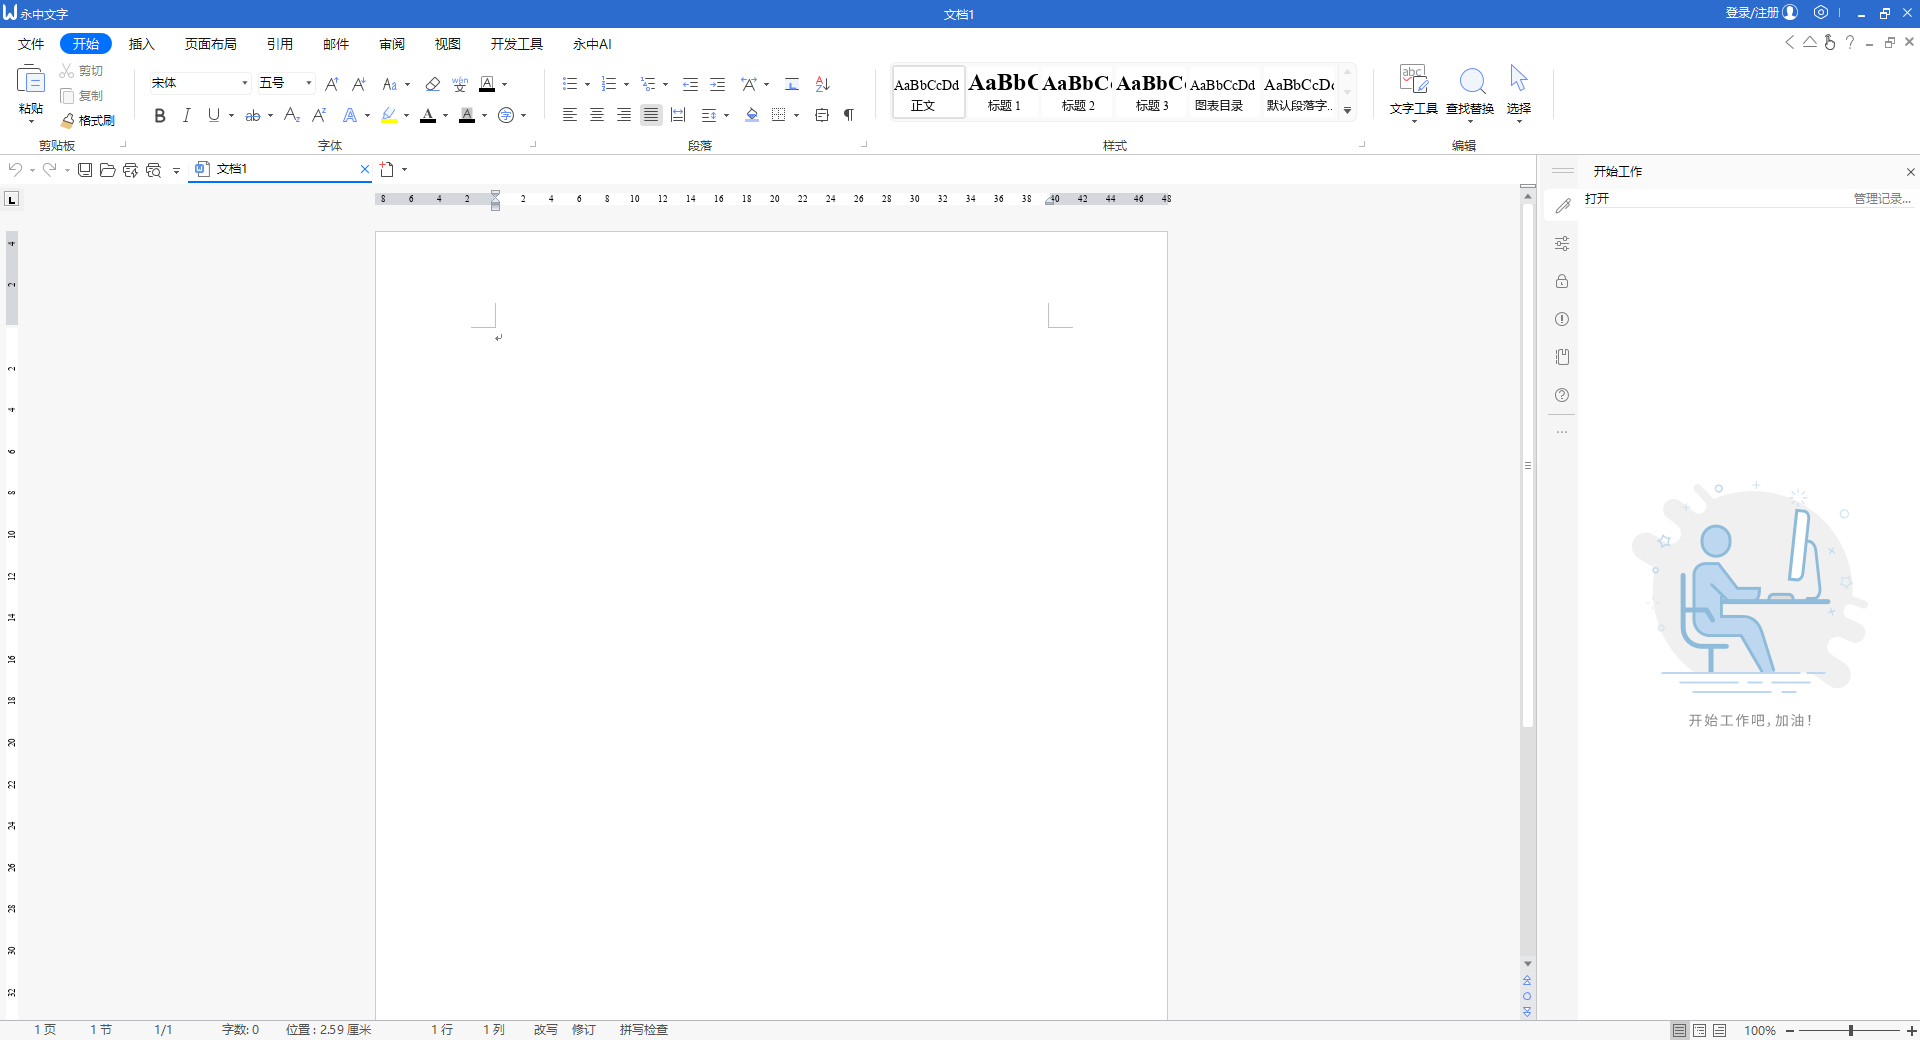Switch to the 永中AI tab
This screenshot has height=1040, width=1920.
[x=592, y=44]
